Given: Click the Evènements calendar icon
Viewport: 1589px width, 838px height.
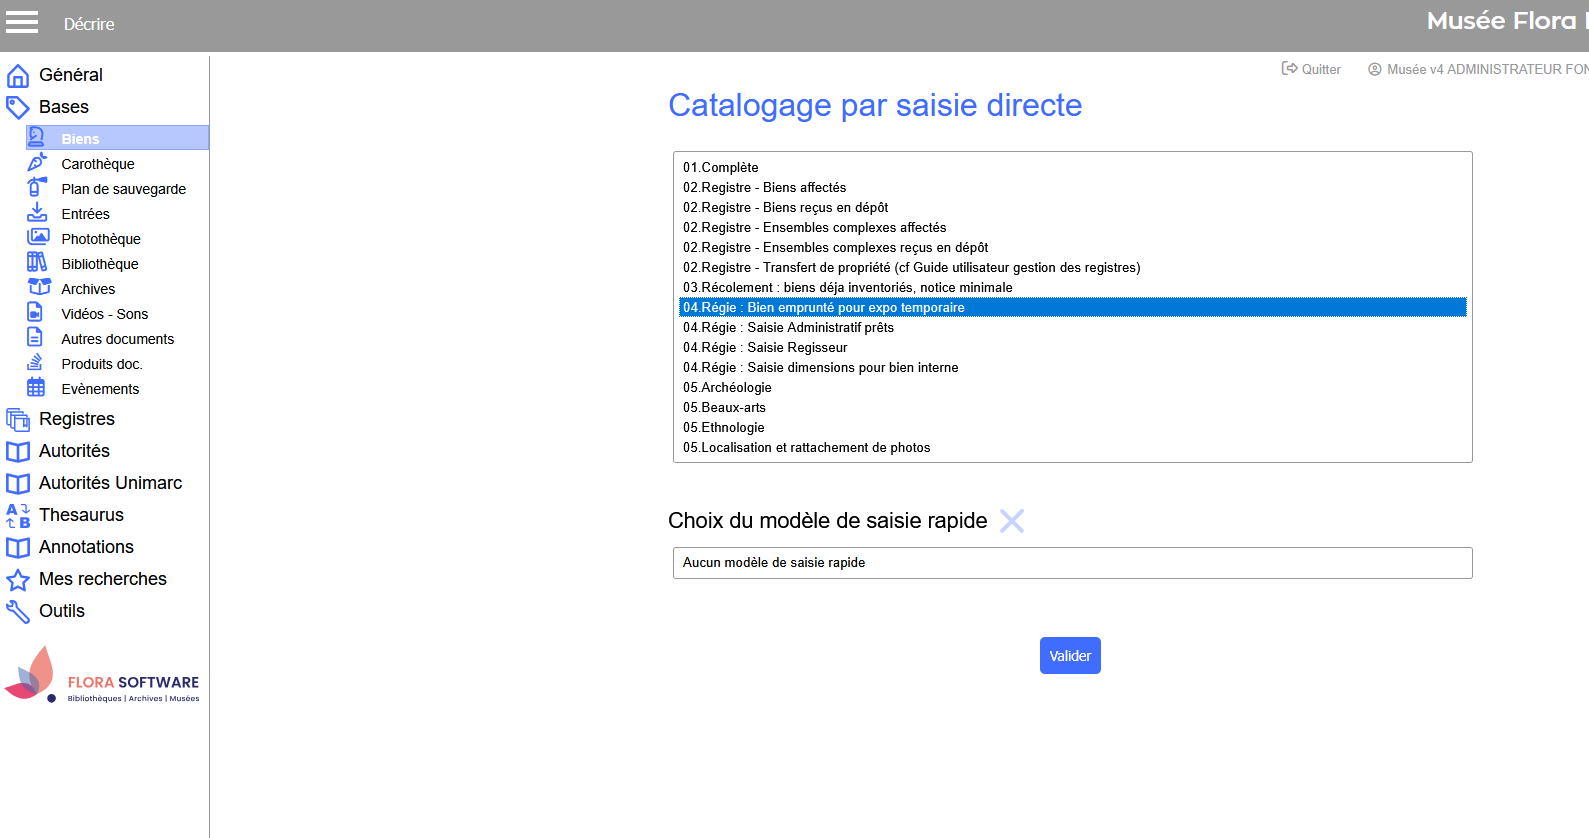Looking at the screenshot, I should (37, 388).
